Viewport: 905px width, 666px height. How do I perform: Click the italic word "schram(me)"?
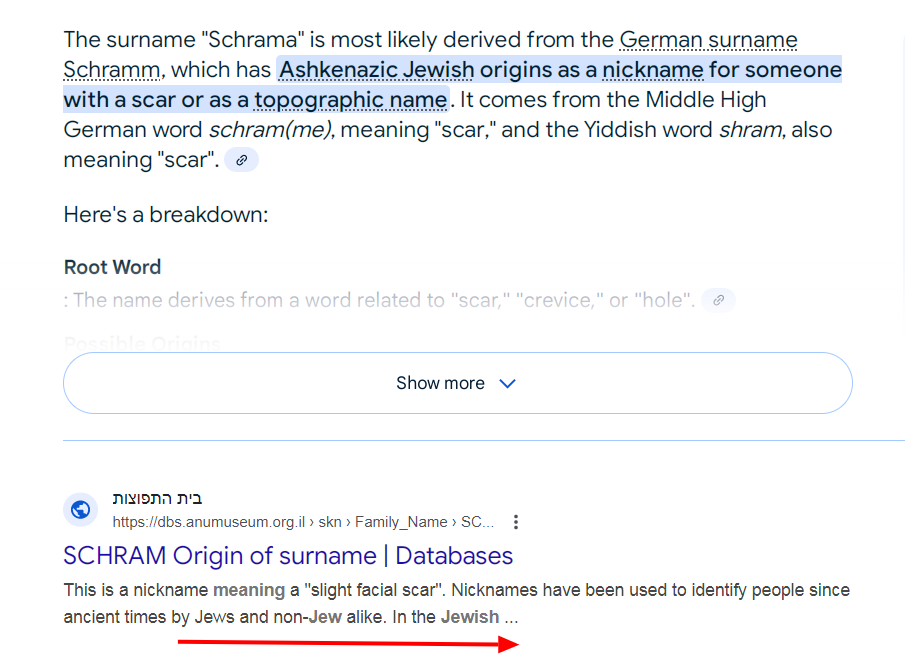pos(271,130)
